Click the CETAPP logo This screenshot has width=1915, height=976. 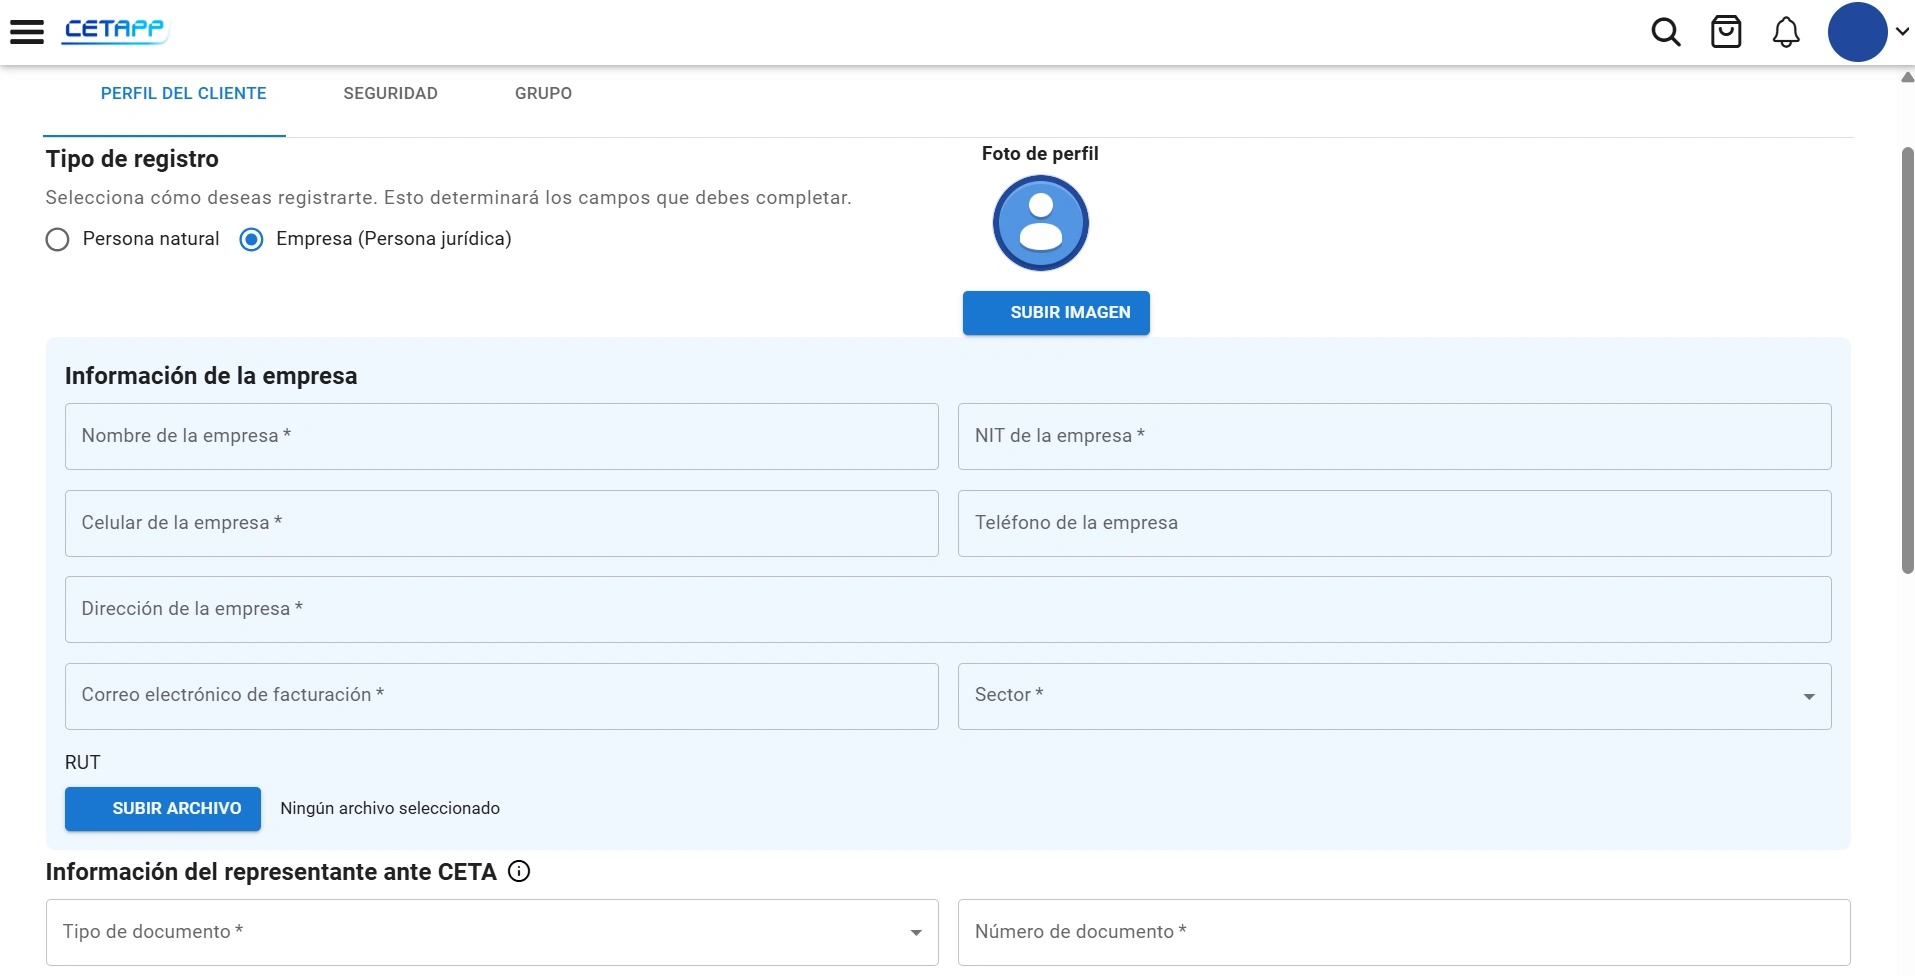coord(116,30)
